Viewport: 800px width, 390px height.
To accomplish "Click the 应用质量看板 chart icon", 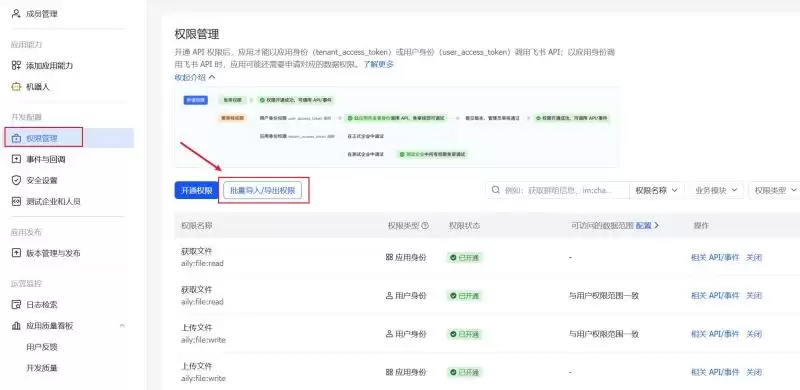I will click(x=16, y=326).
